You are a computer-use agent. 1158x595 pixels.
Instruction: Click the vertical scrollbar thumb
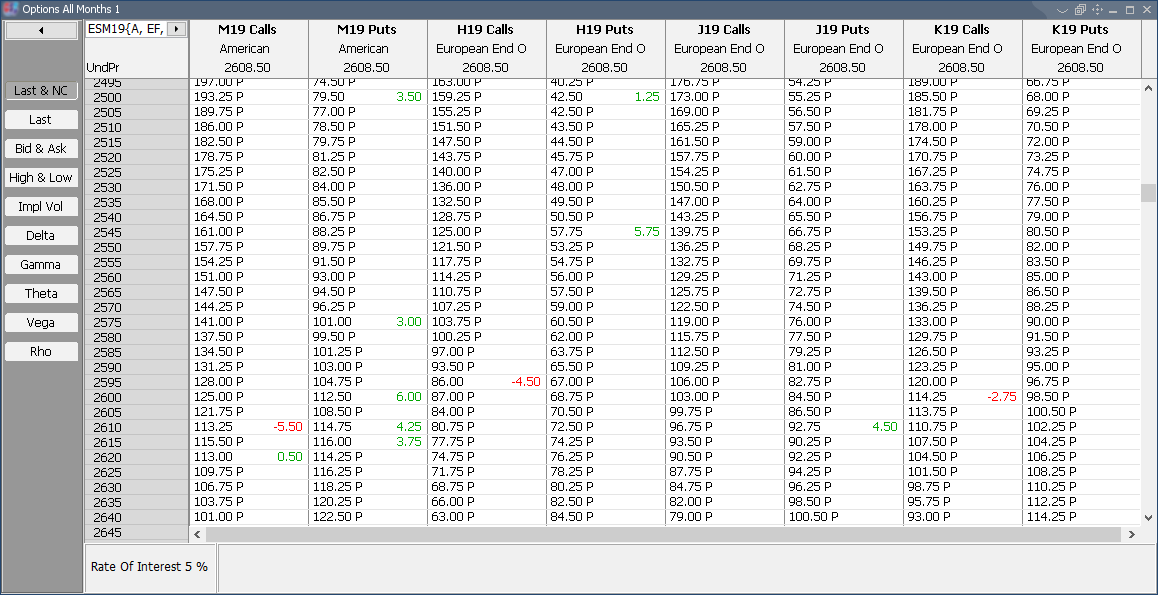click(x=1148, y=193)
